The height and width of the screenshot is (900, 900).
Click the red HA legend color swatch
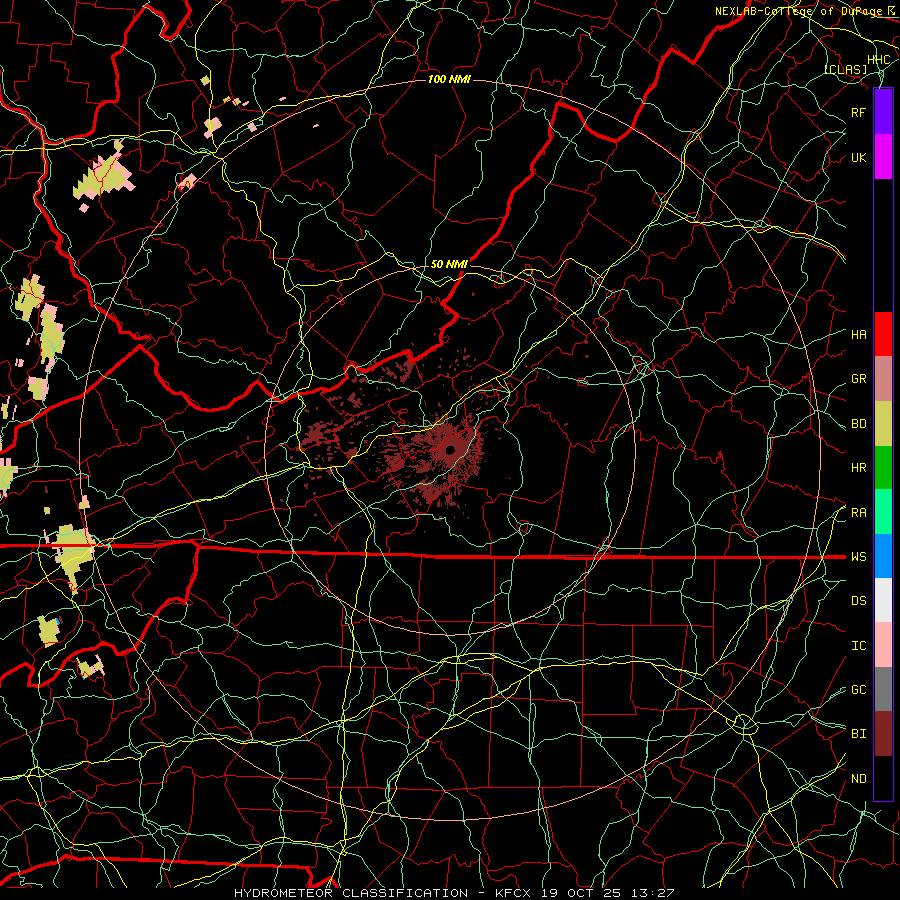(x=883, y=334)
